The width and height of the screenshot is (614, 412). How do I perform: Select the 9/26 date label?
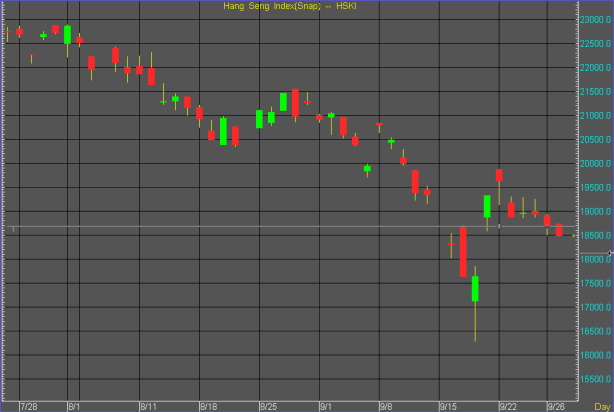[x=556, y=407]
